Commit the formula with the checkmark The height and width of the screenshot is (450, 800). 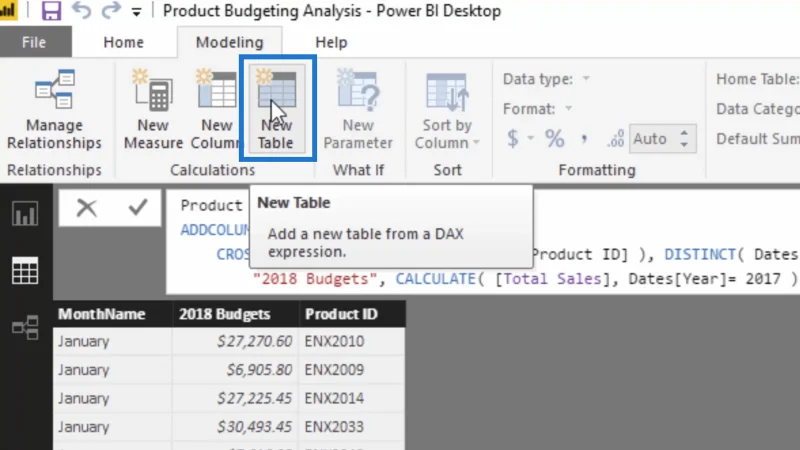tap(138, 207)
